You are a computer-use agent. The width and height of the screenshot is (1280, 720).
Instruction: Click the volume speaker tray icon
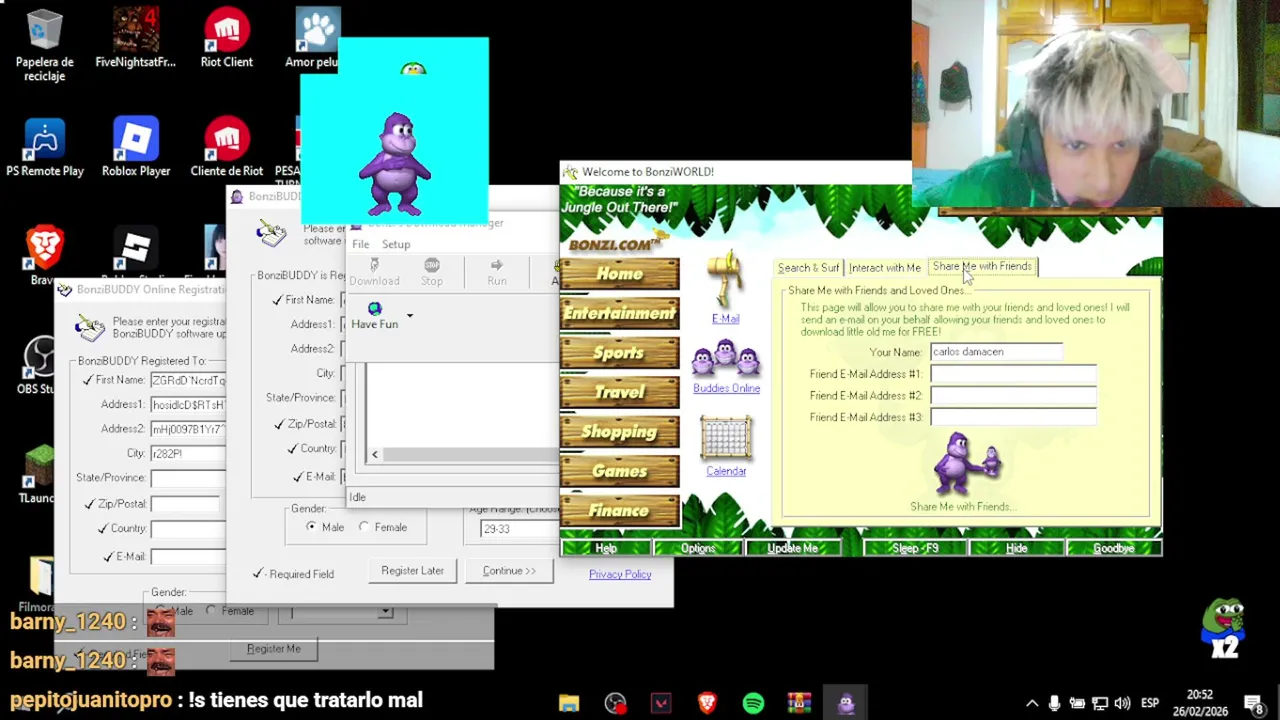[x=1122, y=703]
